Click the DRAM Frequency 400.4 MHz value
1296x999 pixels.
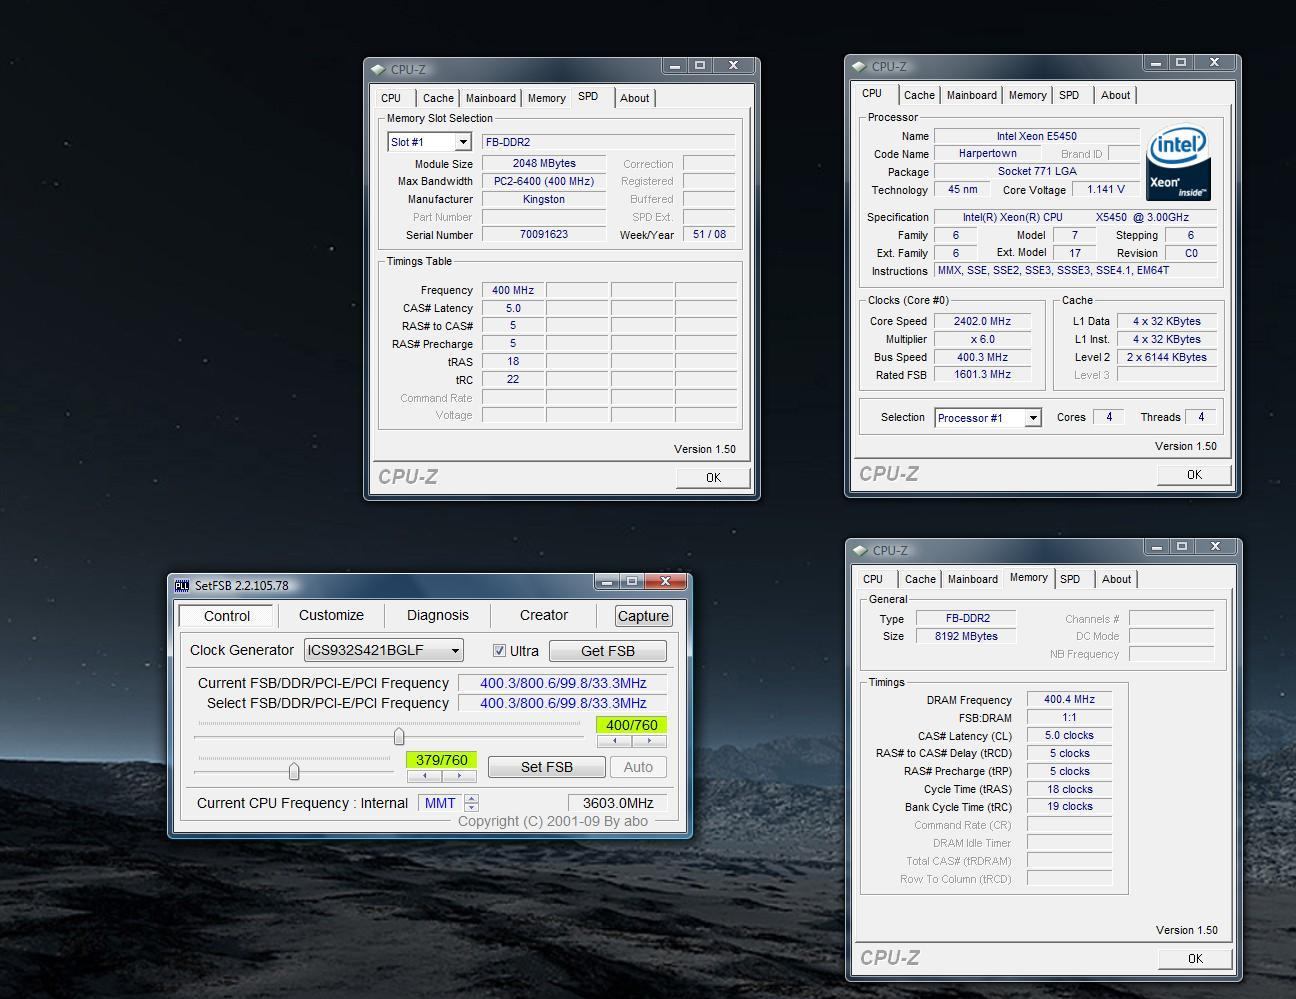point(1069,699)
